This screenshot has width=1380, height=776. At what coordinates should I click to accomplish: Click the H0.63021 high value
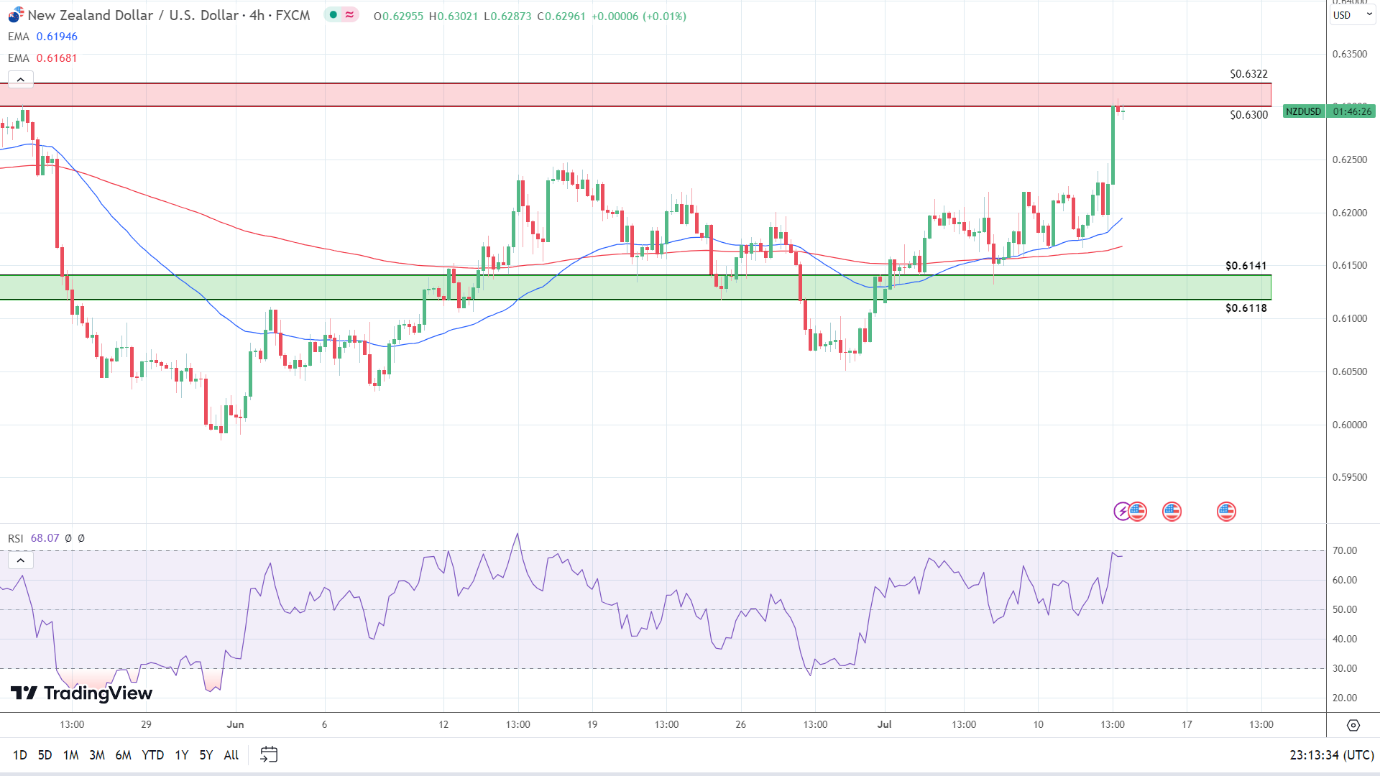coord(454,16)
